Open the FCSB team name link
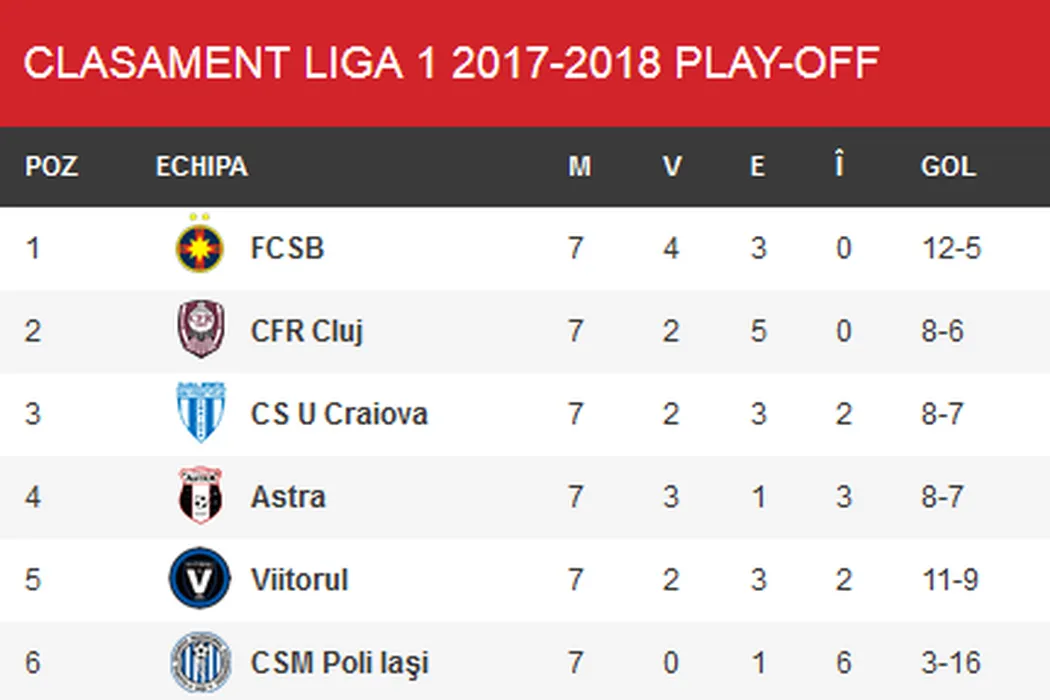 tap(287, 248)
